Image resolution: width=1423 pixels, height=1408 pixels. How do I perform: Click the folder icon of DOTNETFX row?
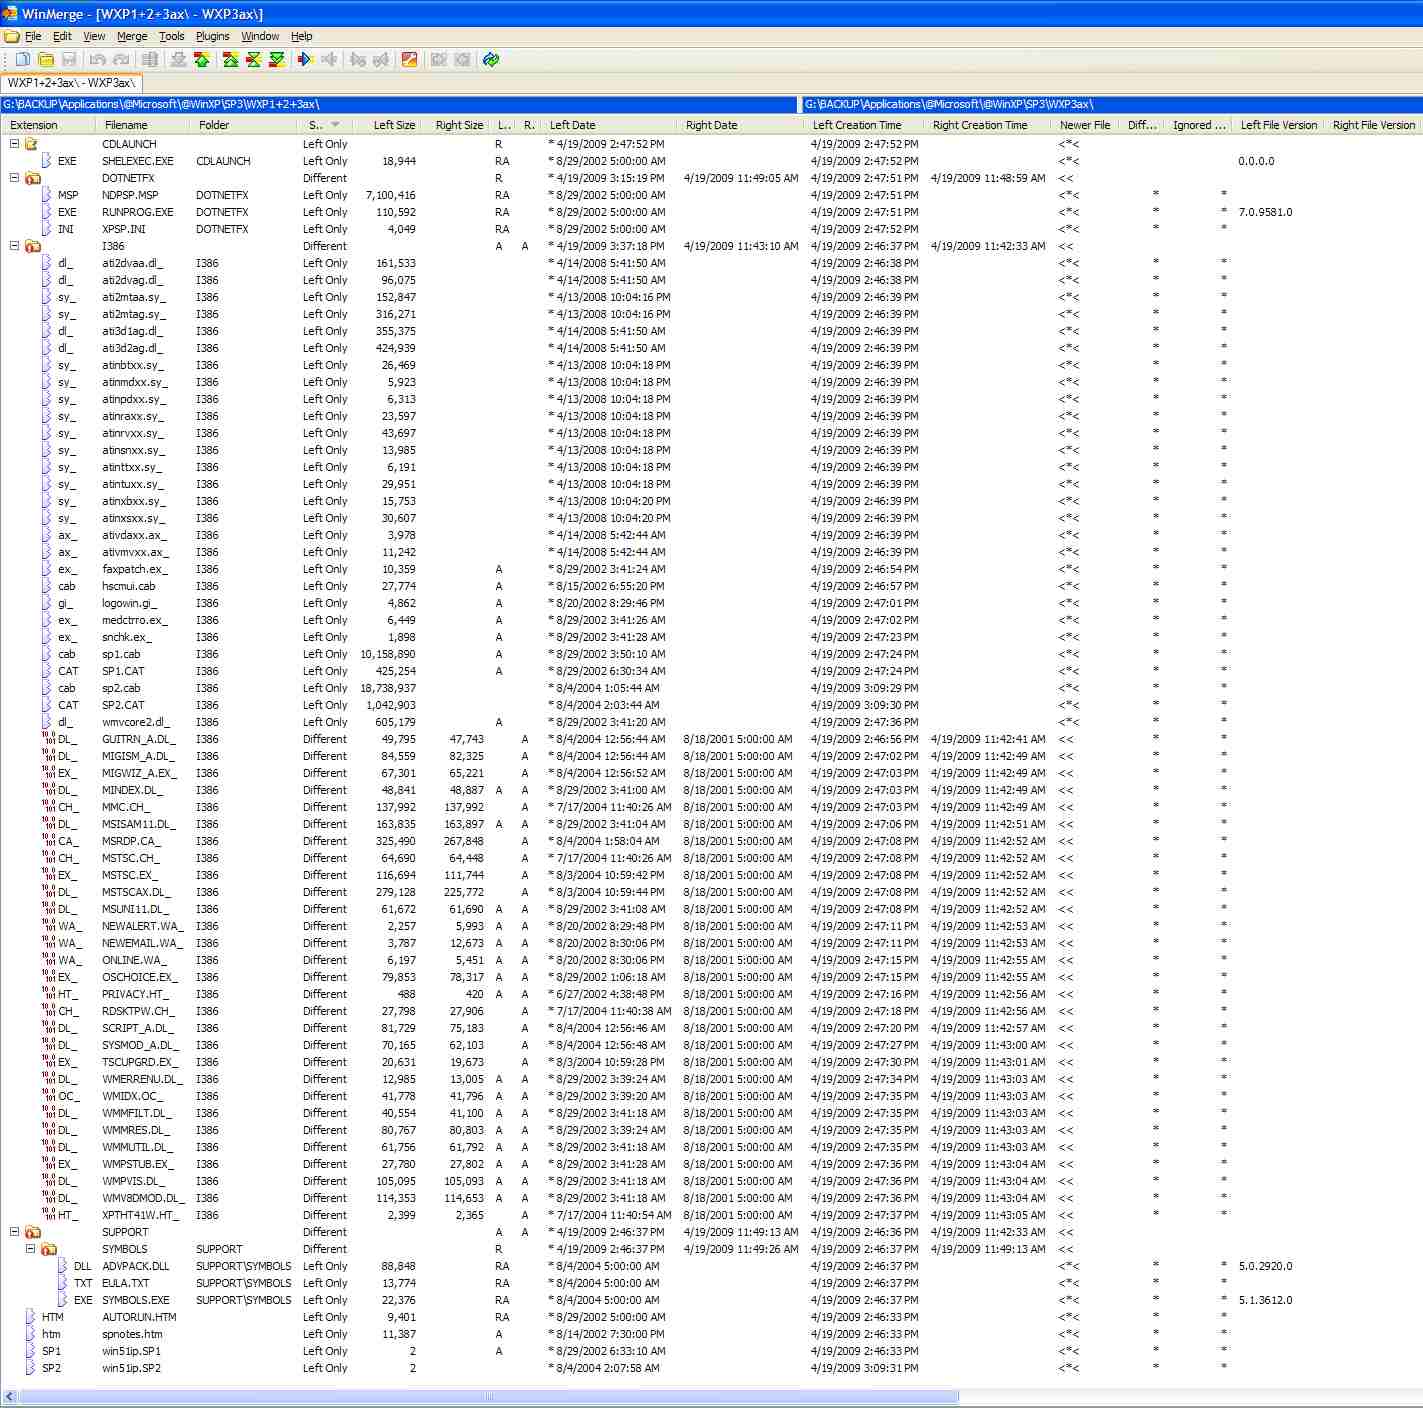coord(33,178)
